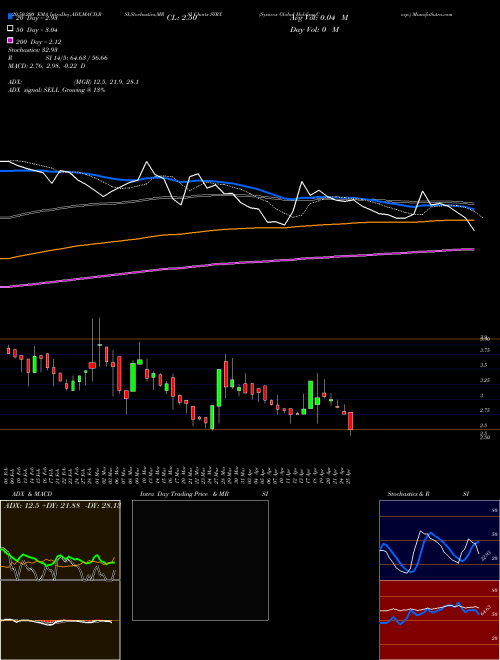The image size is (500, 660).
Task: Click the 'Stochastics: 32.93' readout
Action: coord(32,50)
